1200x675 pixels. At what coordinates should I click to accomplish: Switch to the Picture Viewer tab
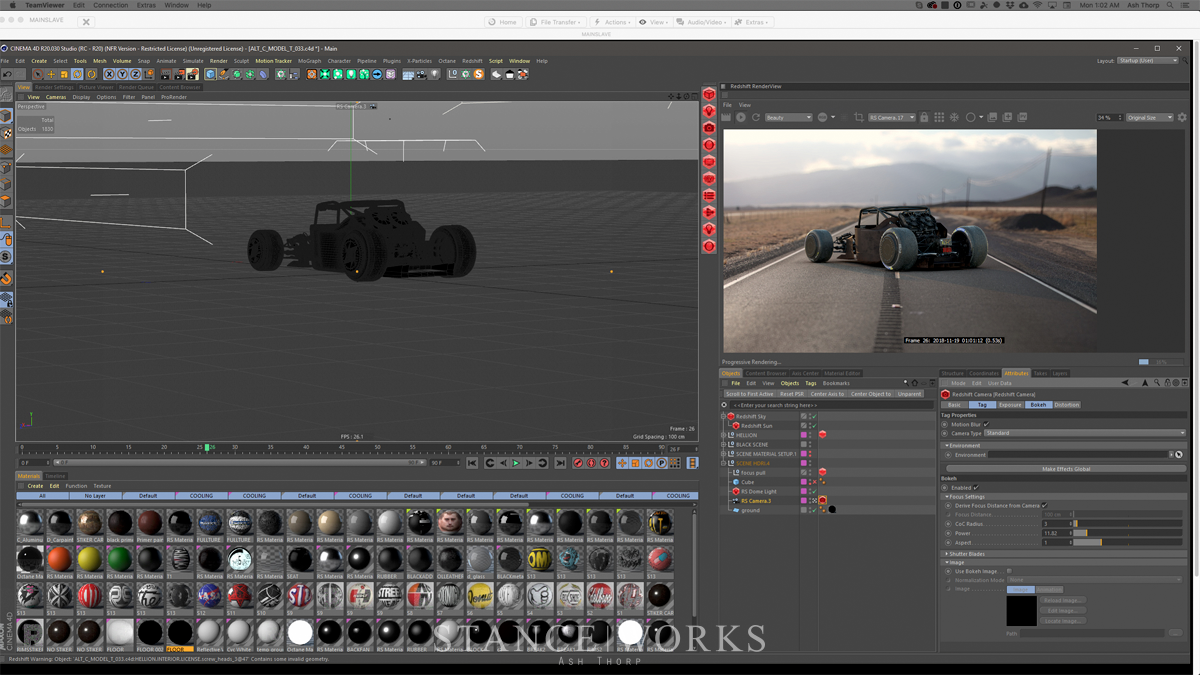[x=96, y=87]
